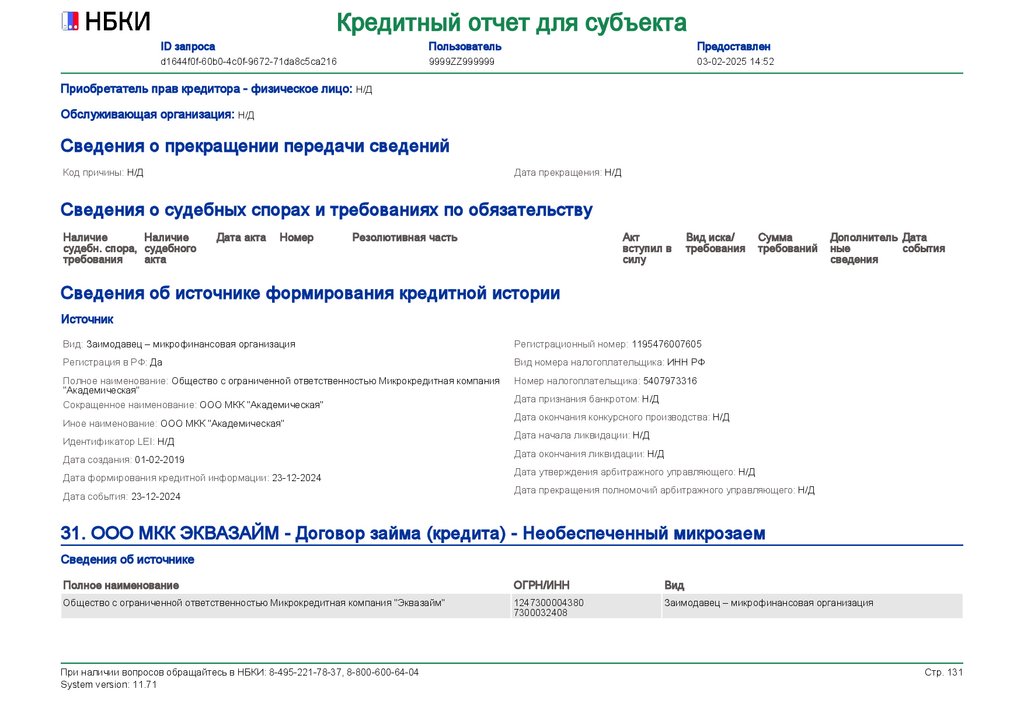This screenshot has height=724, width=1024.
Task: Click the 'Предоставлен' label
Action: [733, 46]
